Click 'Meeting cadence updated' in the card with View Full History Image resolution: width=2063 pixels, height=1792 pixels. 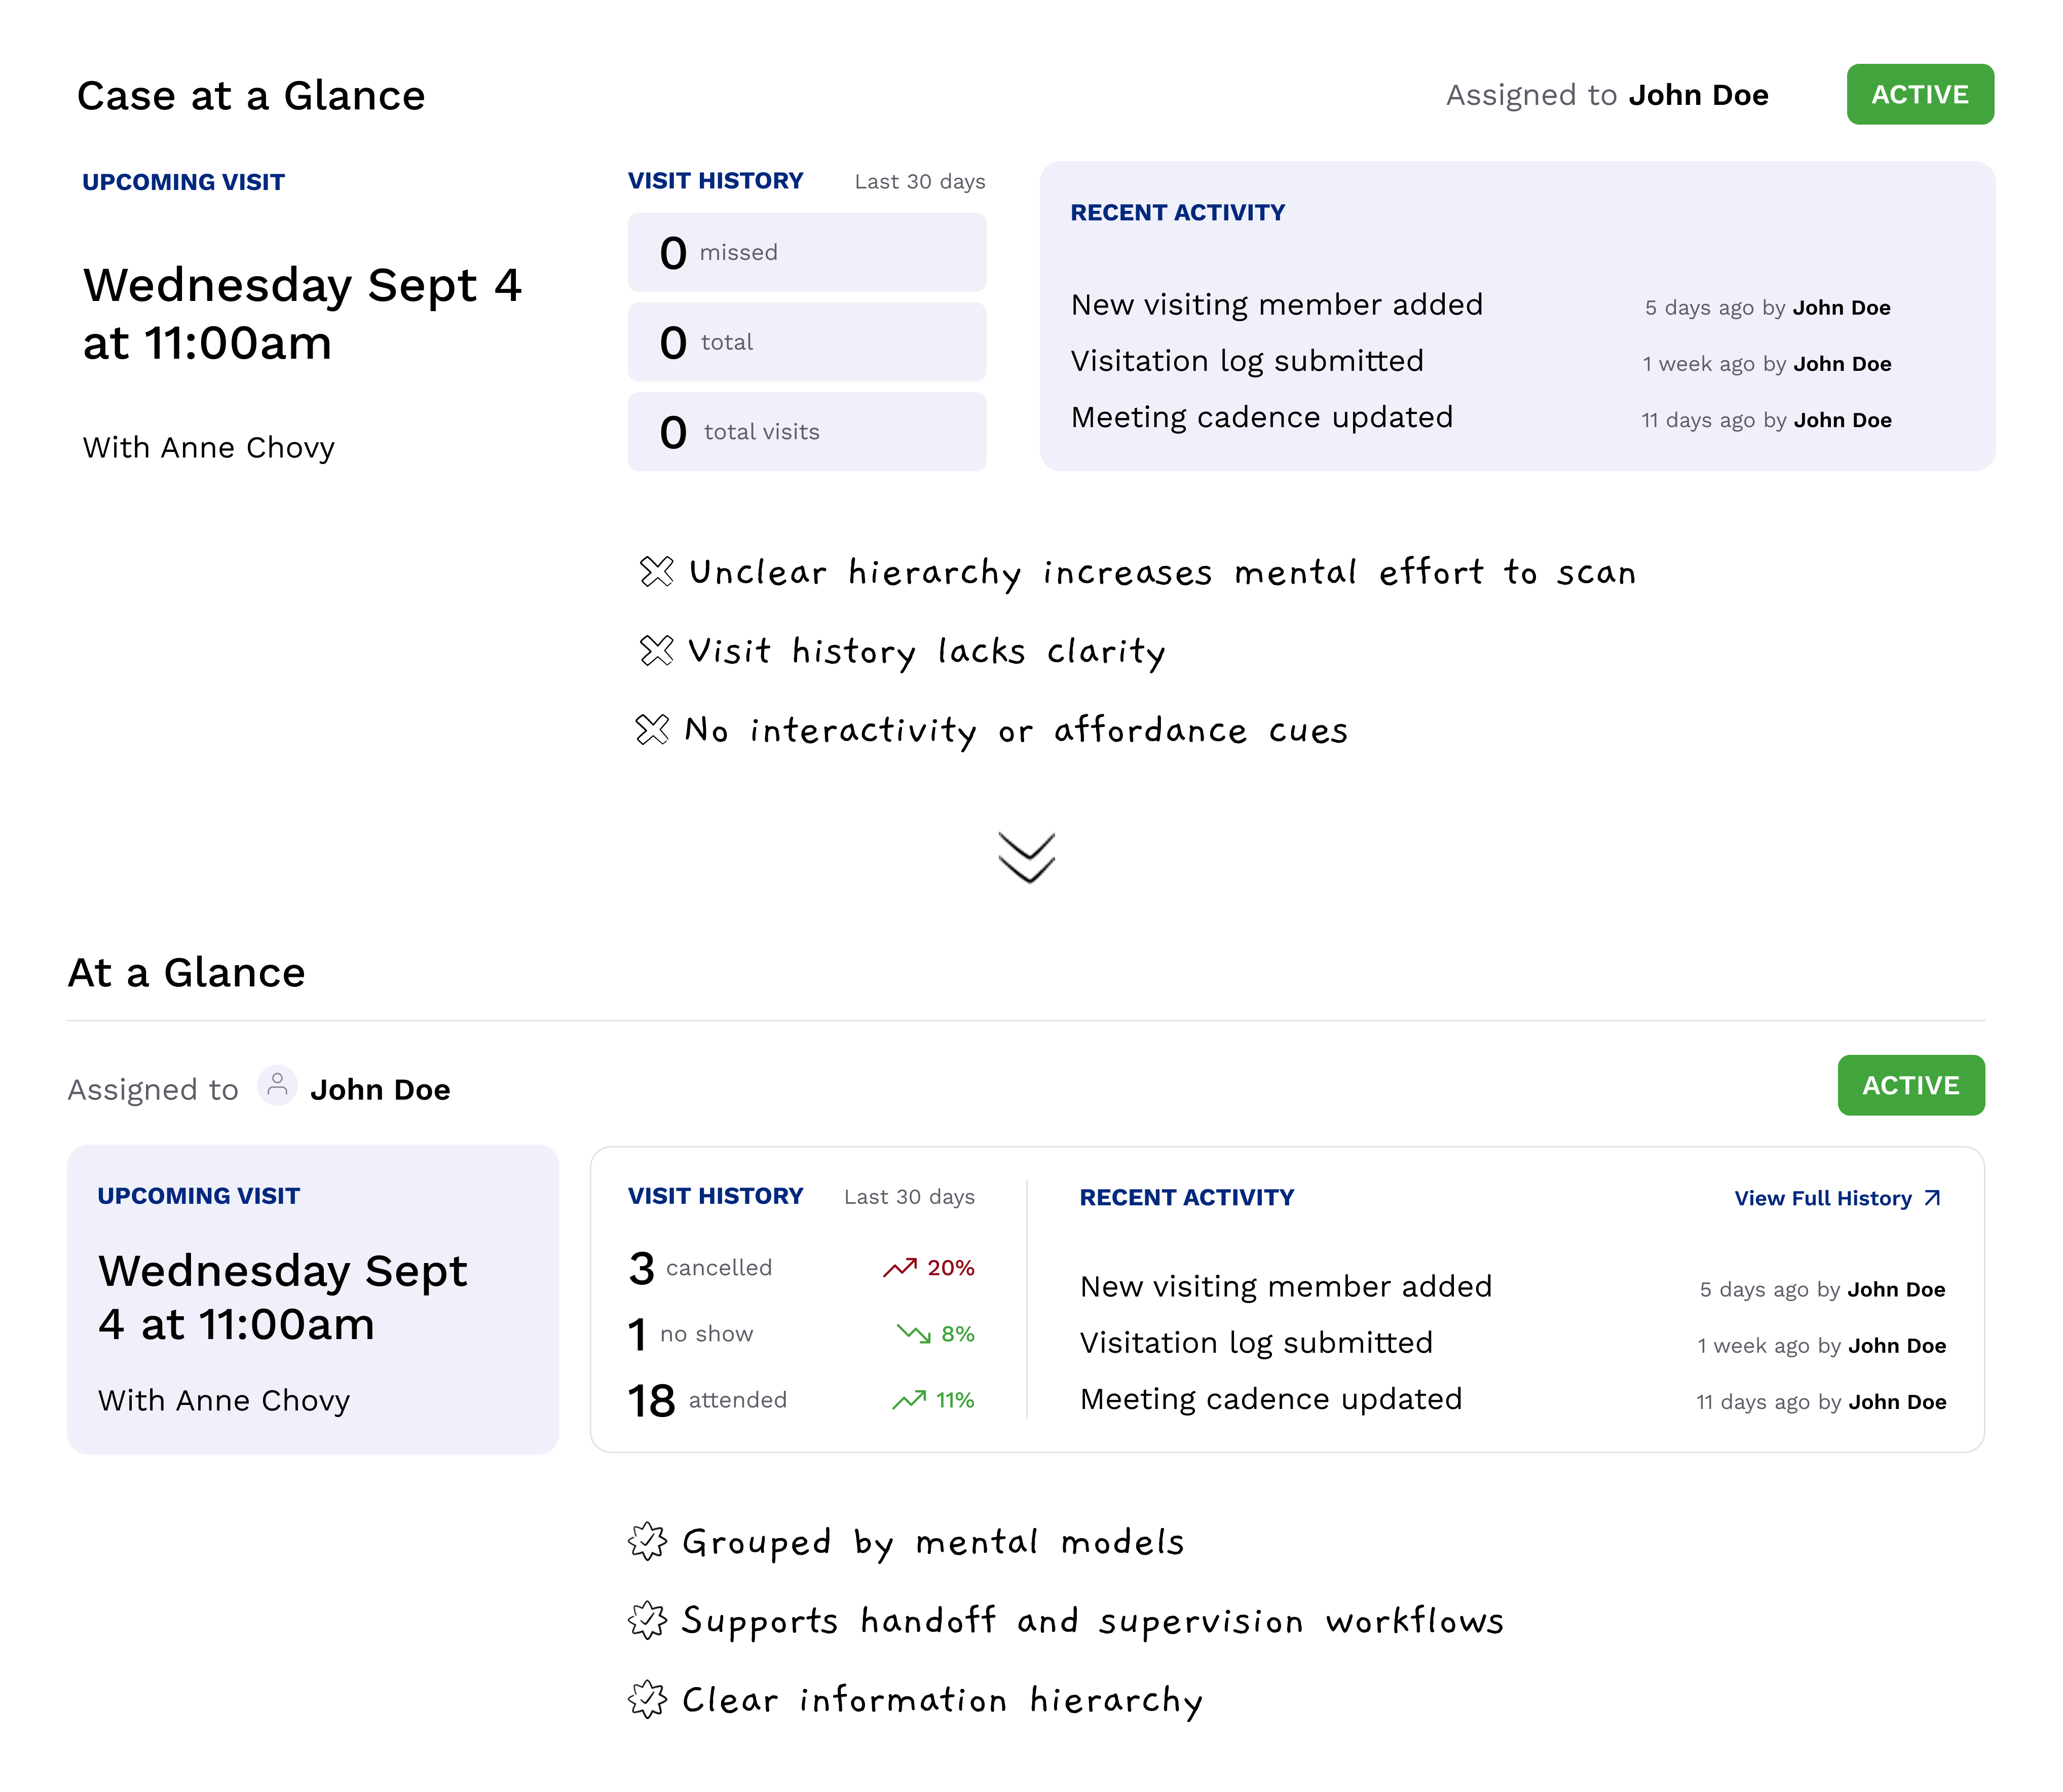(x=1271, y=1399)
